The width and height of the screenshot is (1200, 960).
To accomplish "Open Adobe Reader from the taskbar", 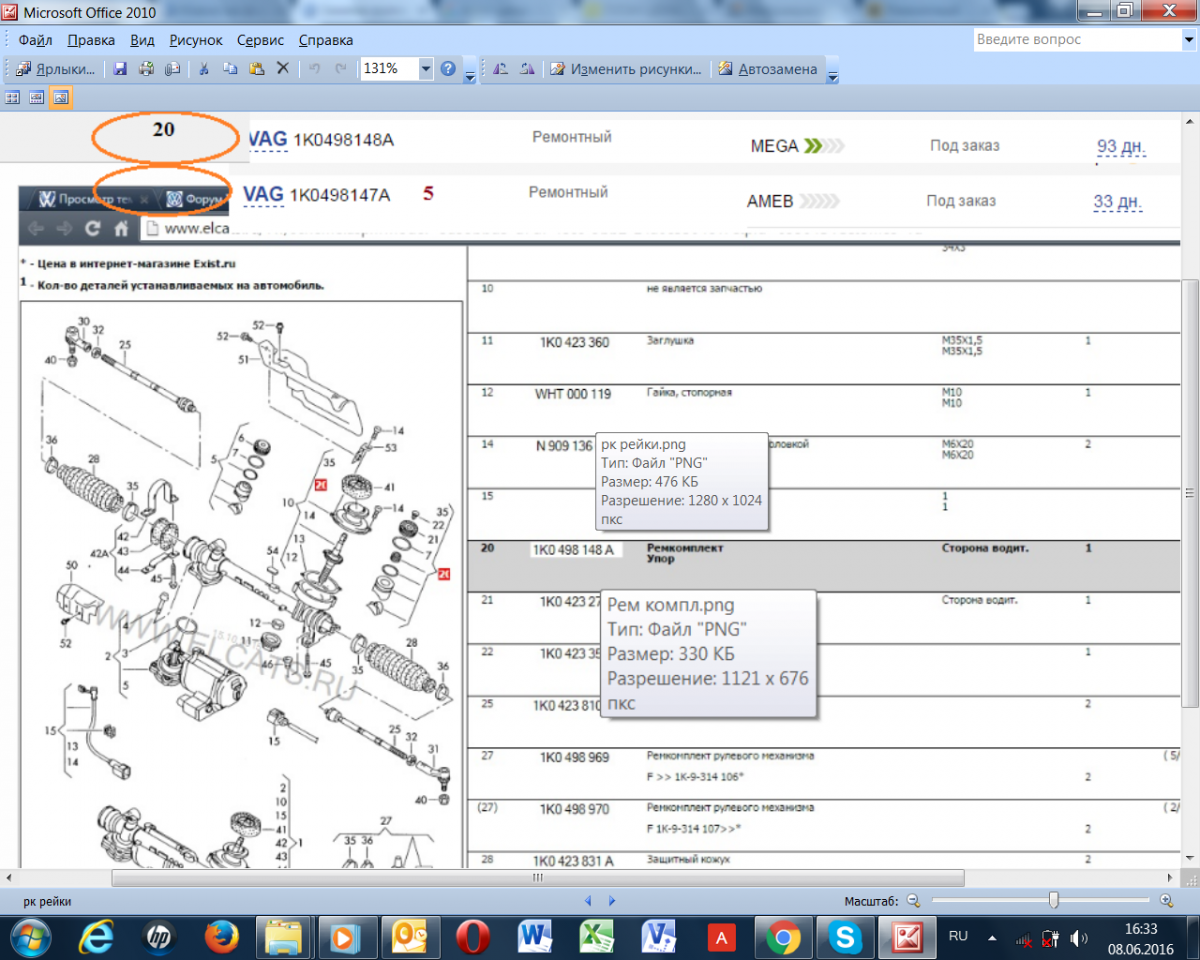I will 721,938.
